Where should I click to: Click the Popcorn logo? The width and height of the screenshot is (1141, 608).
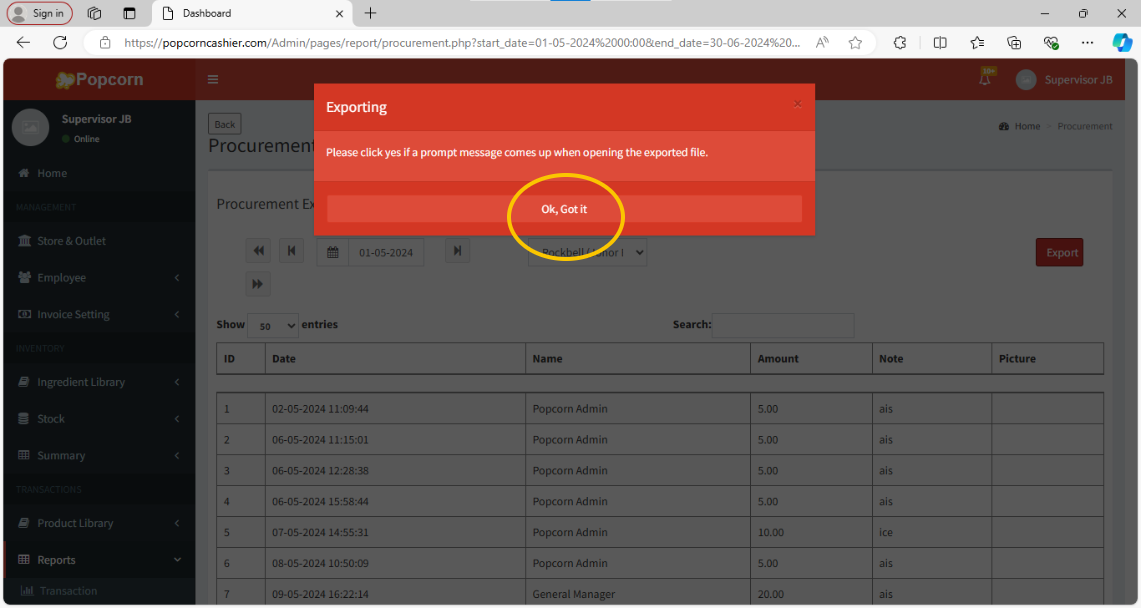click(100, 79)
